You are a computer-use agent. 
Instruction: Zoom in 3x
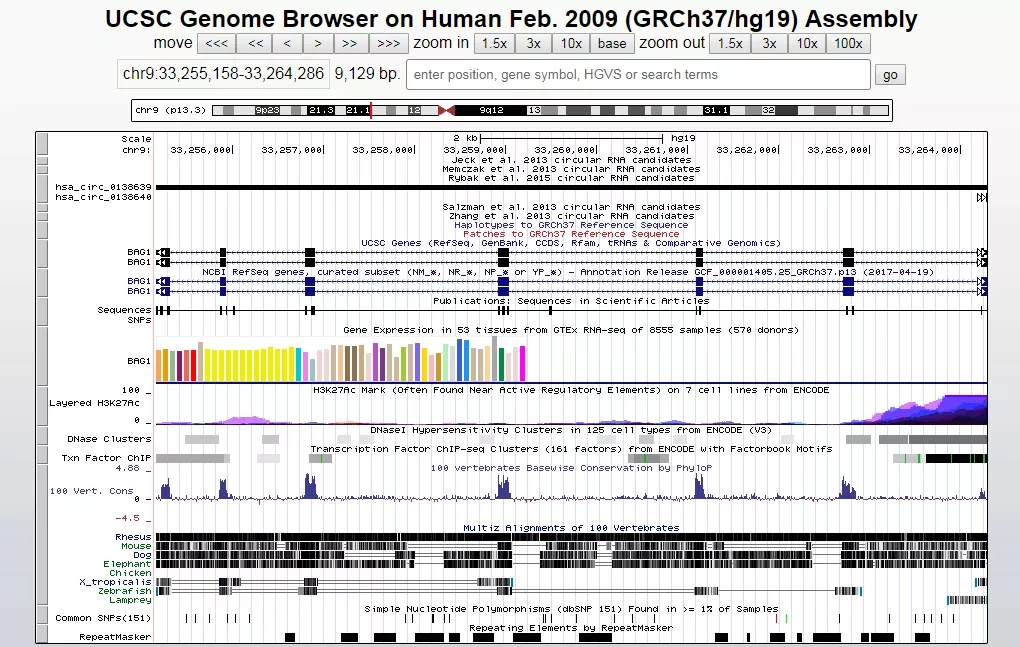[533, 44]
